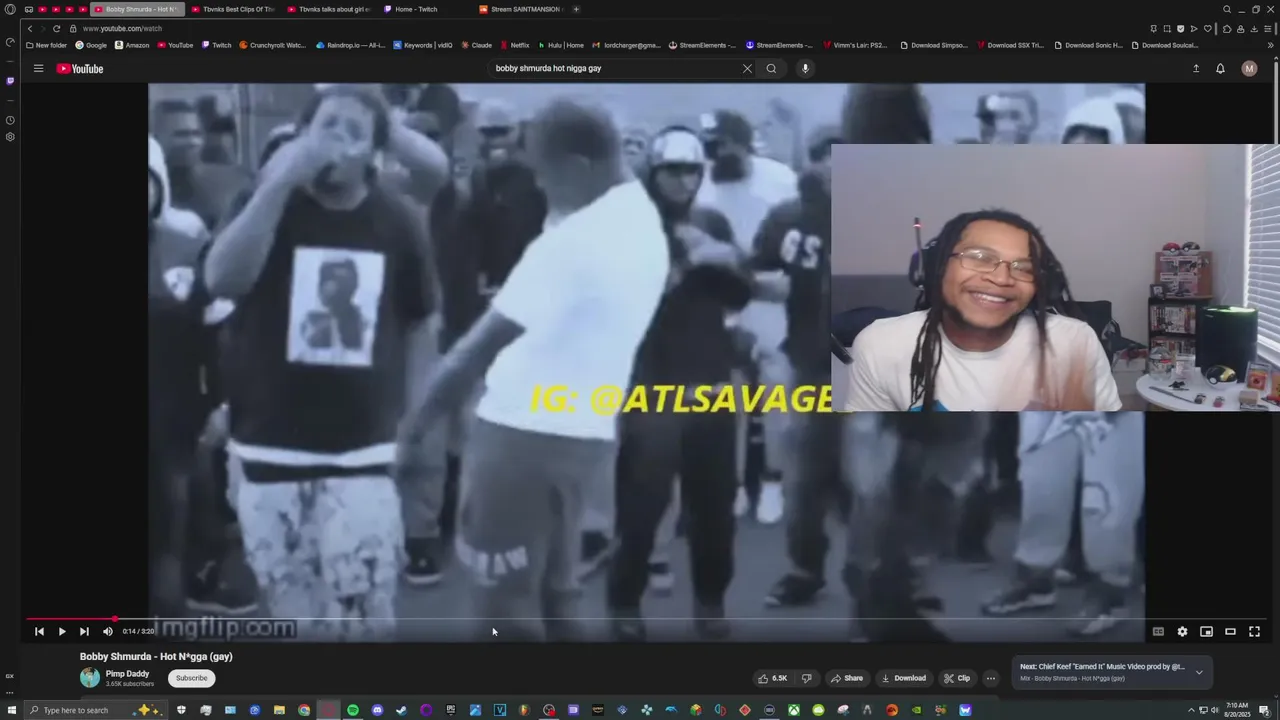This screenshot has width=1280, height=720.
Task: Open the Twitch bookmark
Action: [216, 45]
